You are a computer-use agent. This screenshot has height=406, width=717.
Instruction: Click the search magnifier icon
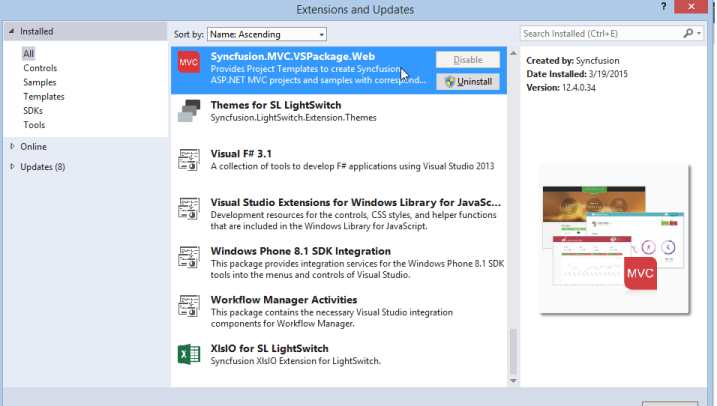point(688,33)
